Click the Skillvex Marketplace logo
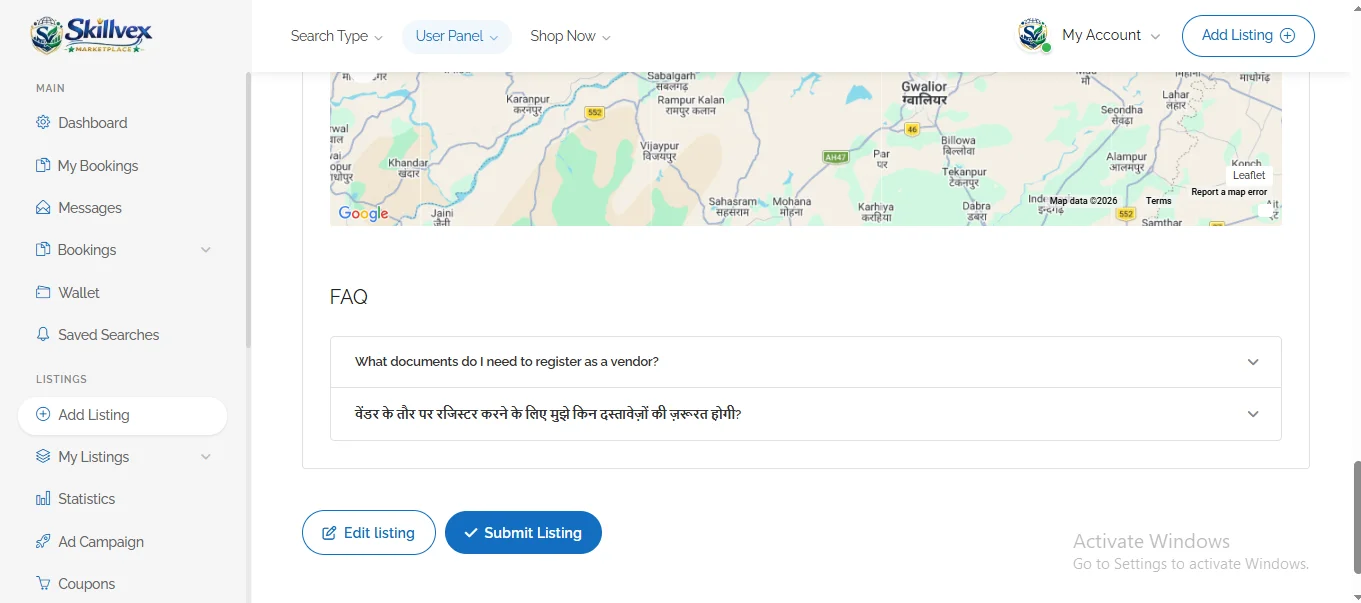This screenshot has height=603, width=1361. coord(92,36)
